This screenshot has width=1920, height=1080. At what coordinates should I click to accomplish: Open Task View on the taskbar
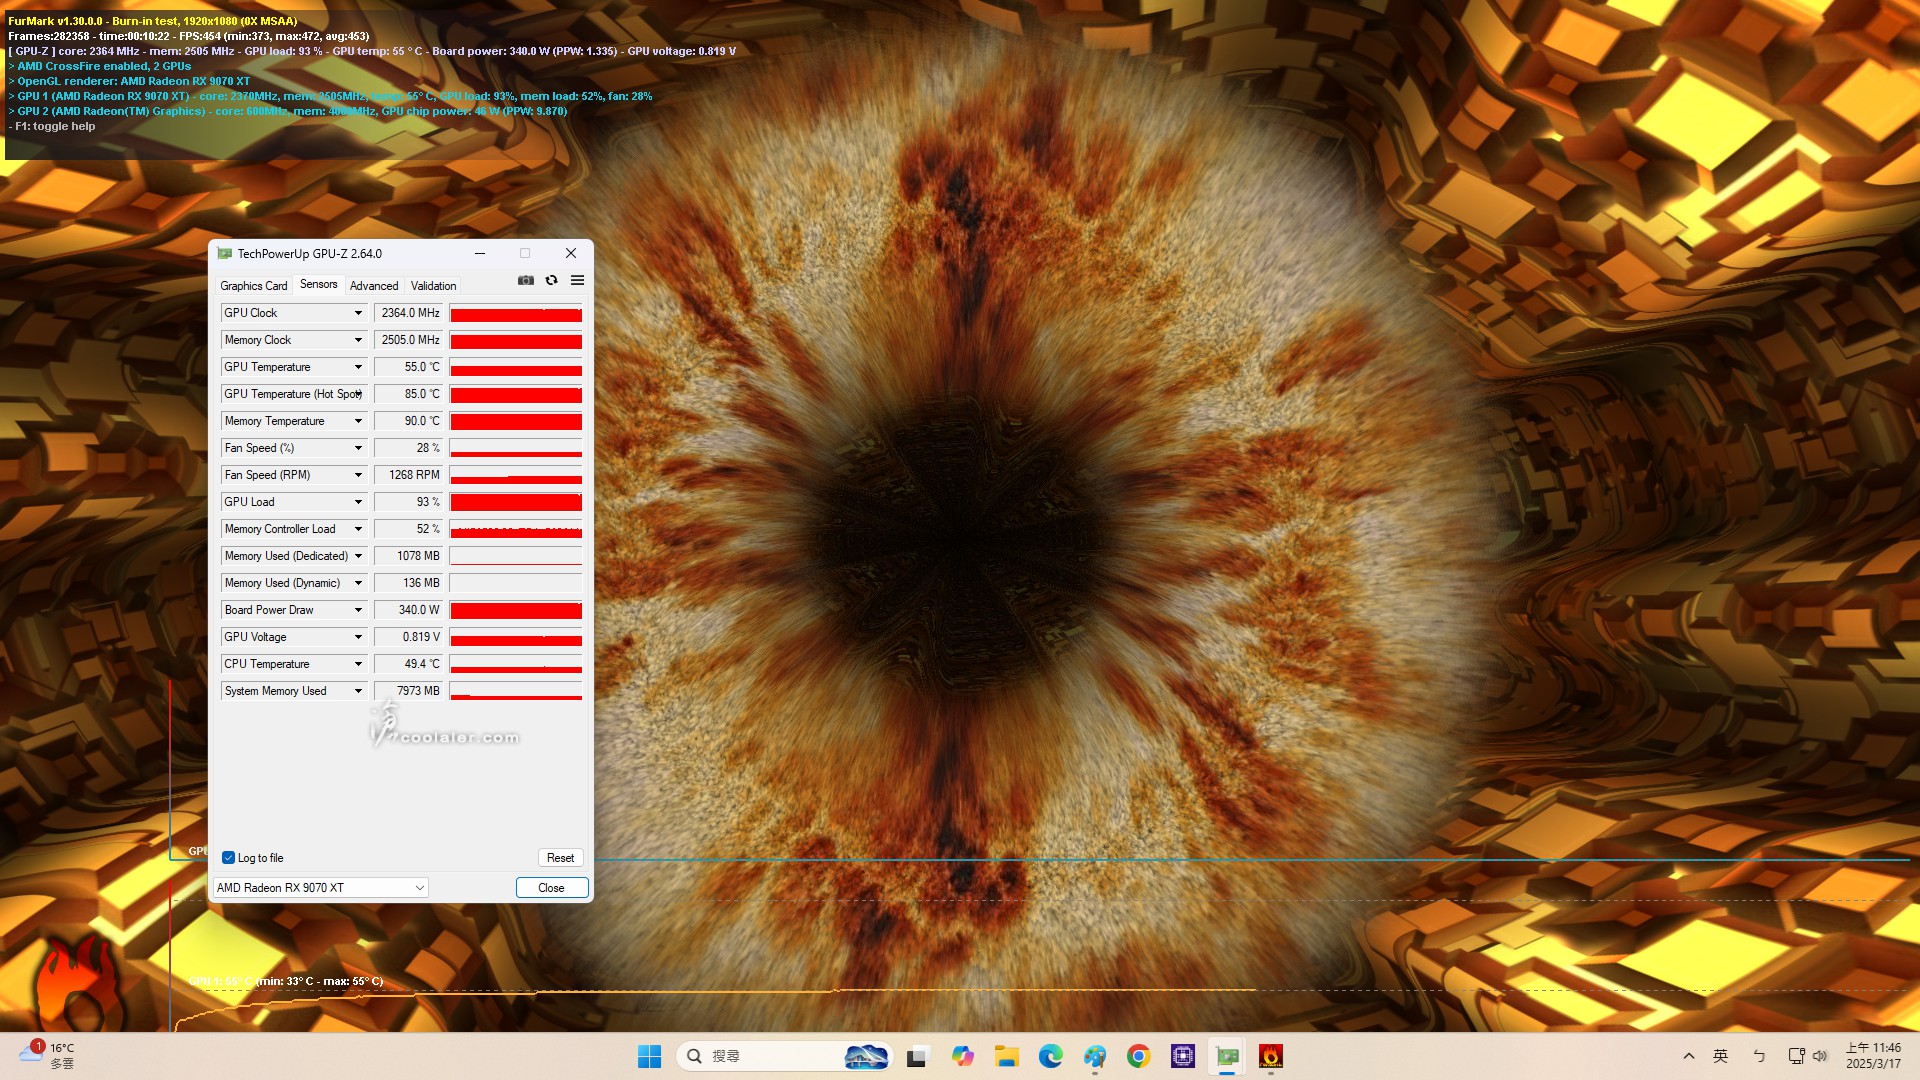917,1056
